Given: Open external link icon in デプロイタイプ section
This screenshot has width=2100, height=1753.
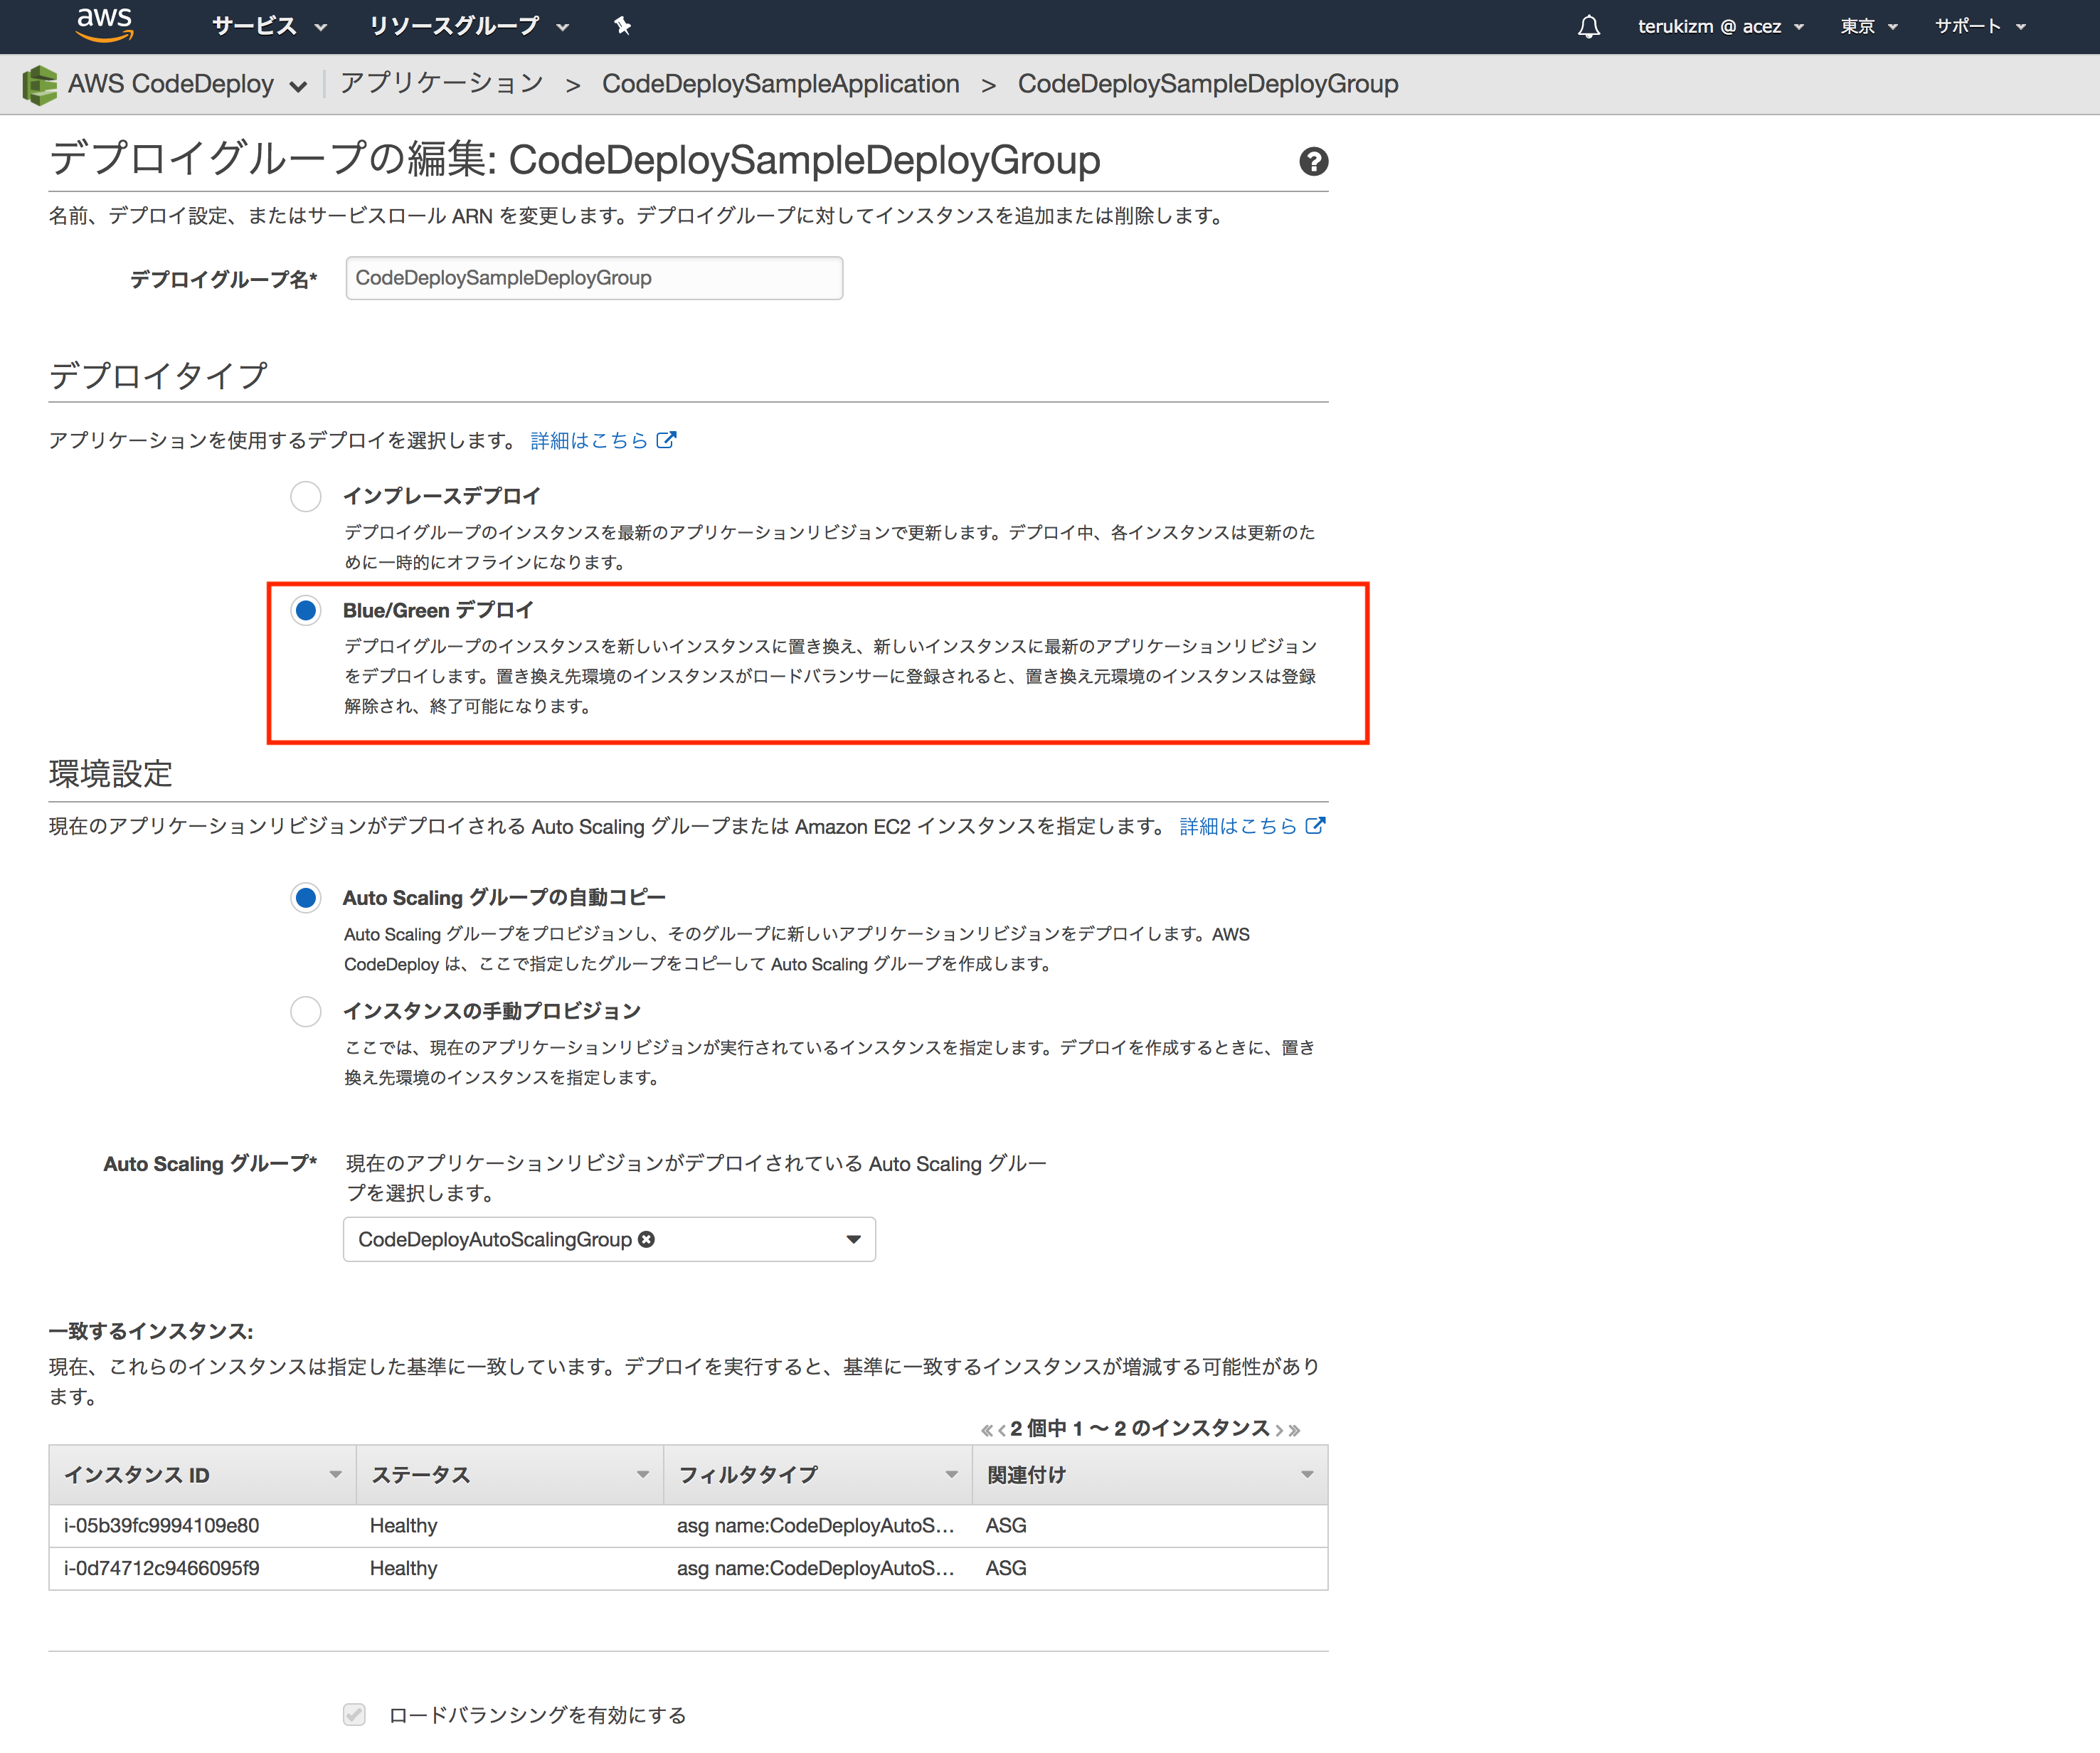Looking at the screenshot, I should pos(666,440).
